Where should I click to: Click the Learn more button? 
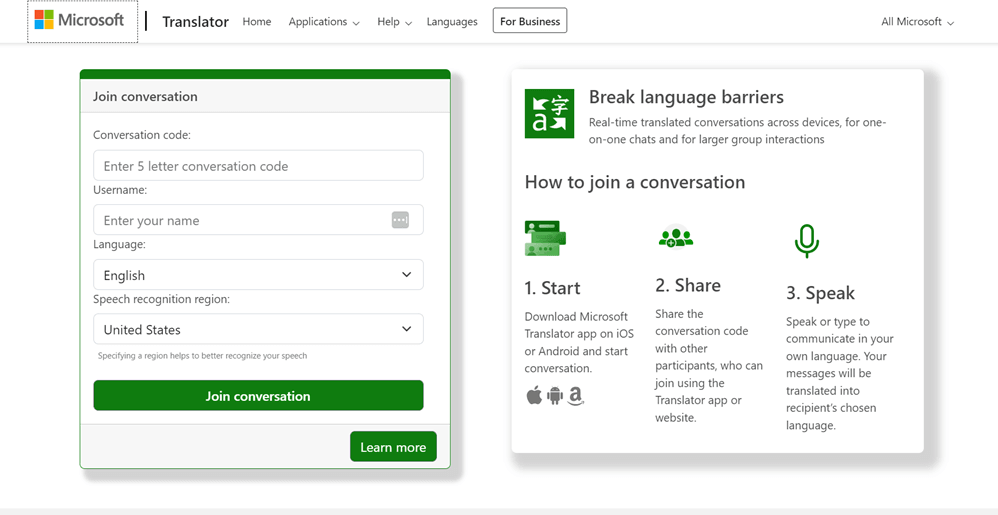point(393,447)
